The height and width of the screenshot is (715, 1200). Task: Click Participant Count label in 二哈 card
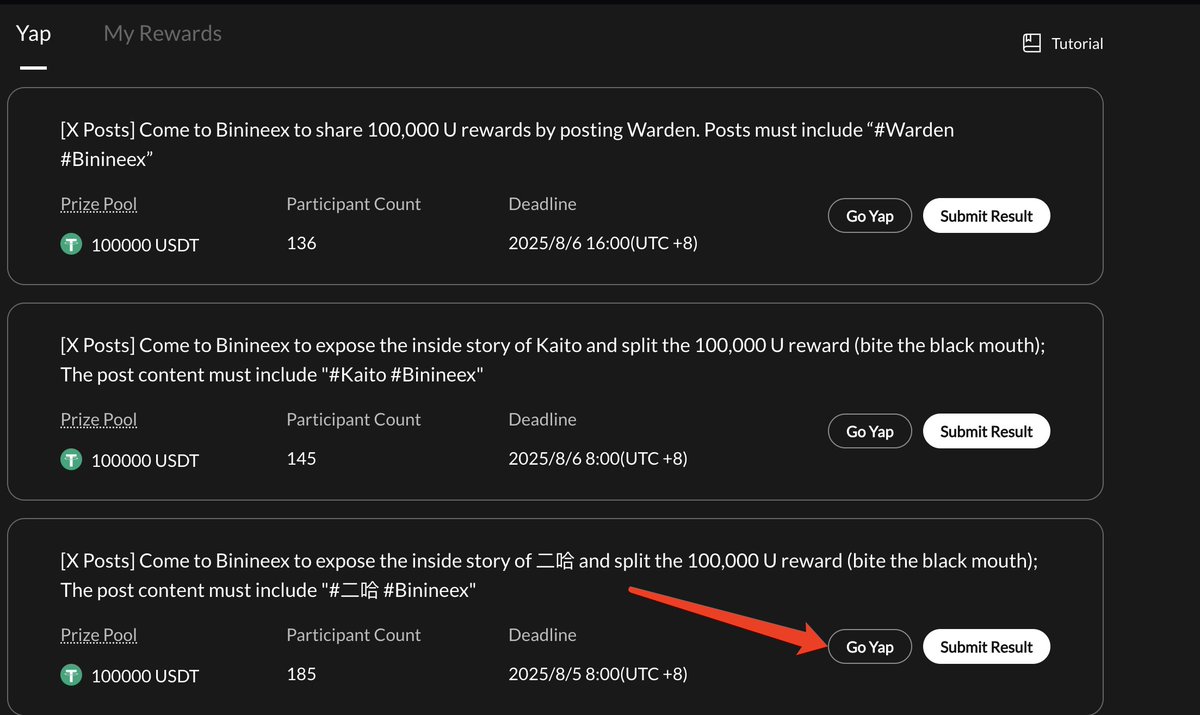coord(354,635)
